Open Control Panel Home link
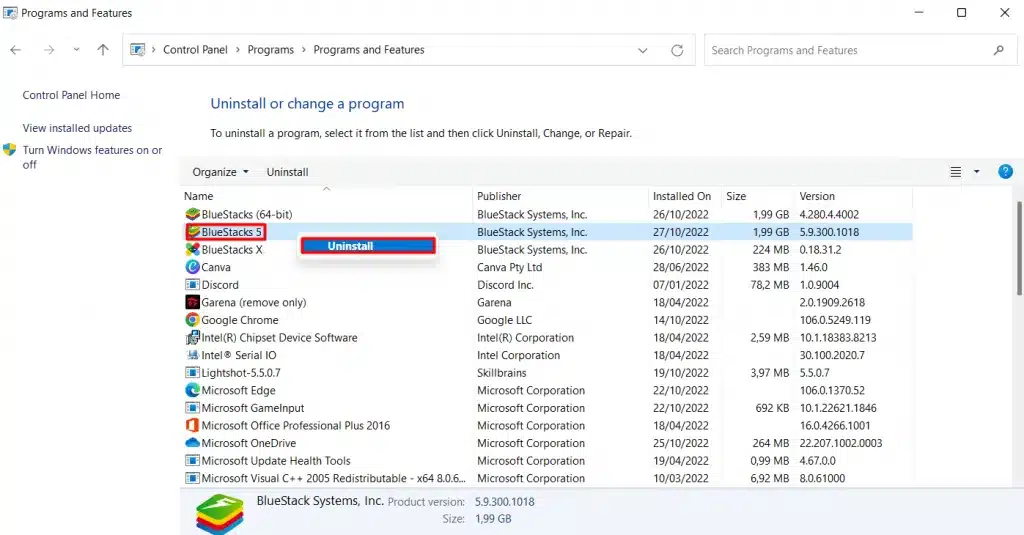 click(x=71, y=95)
